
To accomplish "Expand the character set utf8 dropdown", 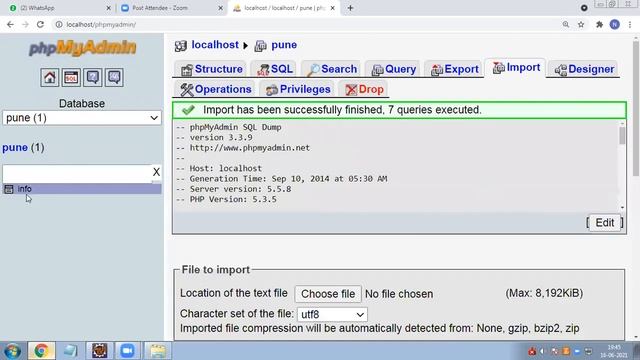I will [332, 315].
